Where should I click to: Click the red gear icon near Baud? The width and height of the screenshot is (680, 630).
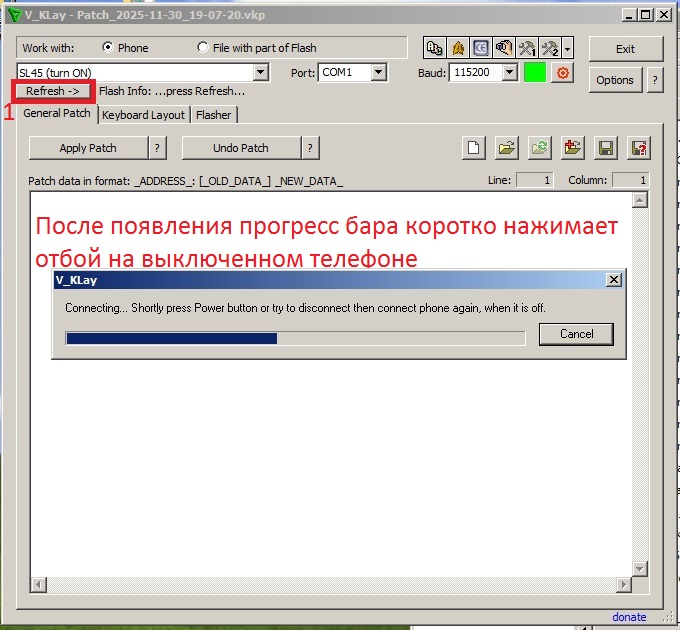tap(562, 73)
